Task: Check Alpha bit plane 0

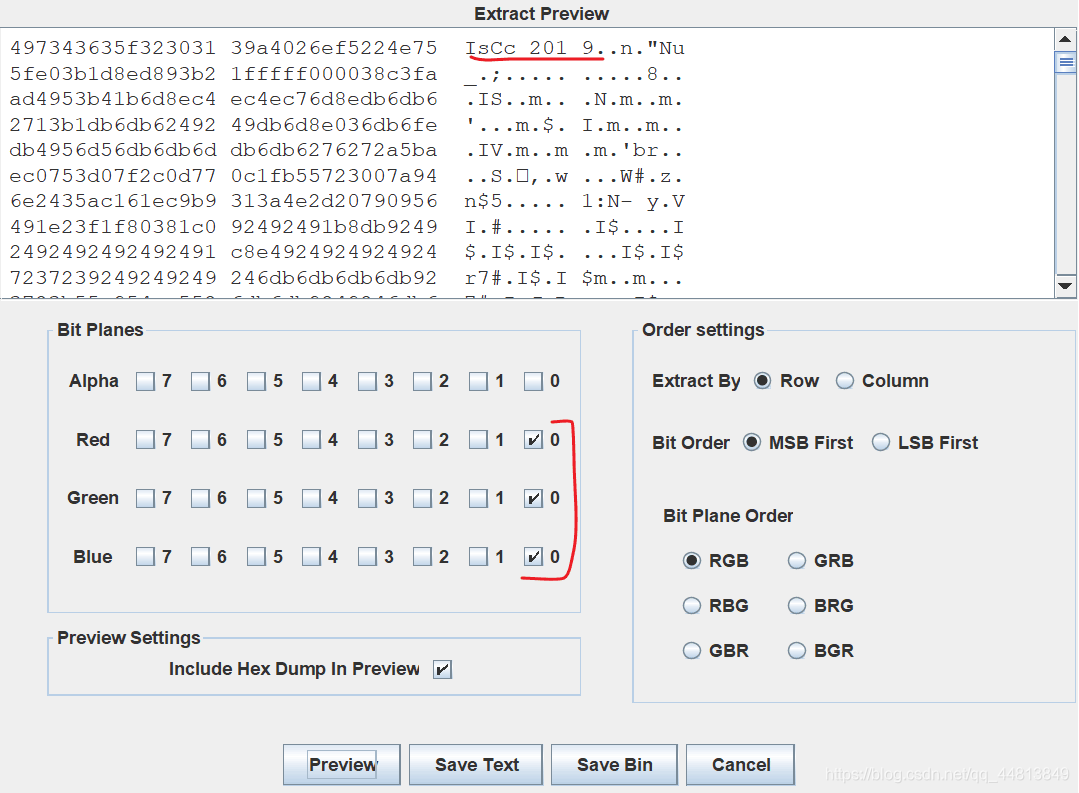Action: [x=533, y=381]
